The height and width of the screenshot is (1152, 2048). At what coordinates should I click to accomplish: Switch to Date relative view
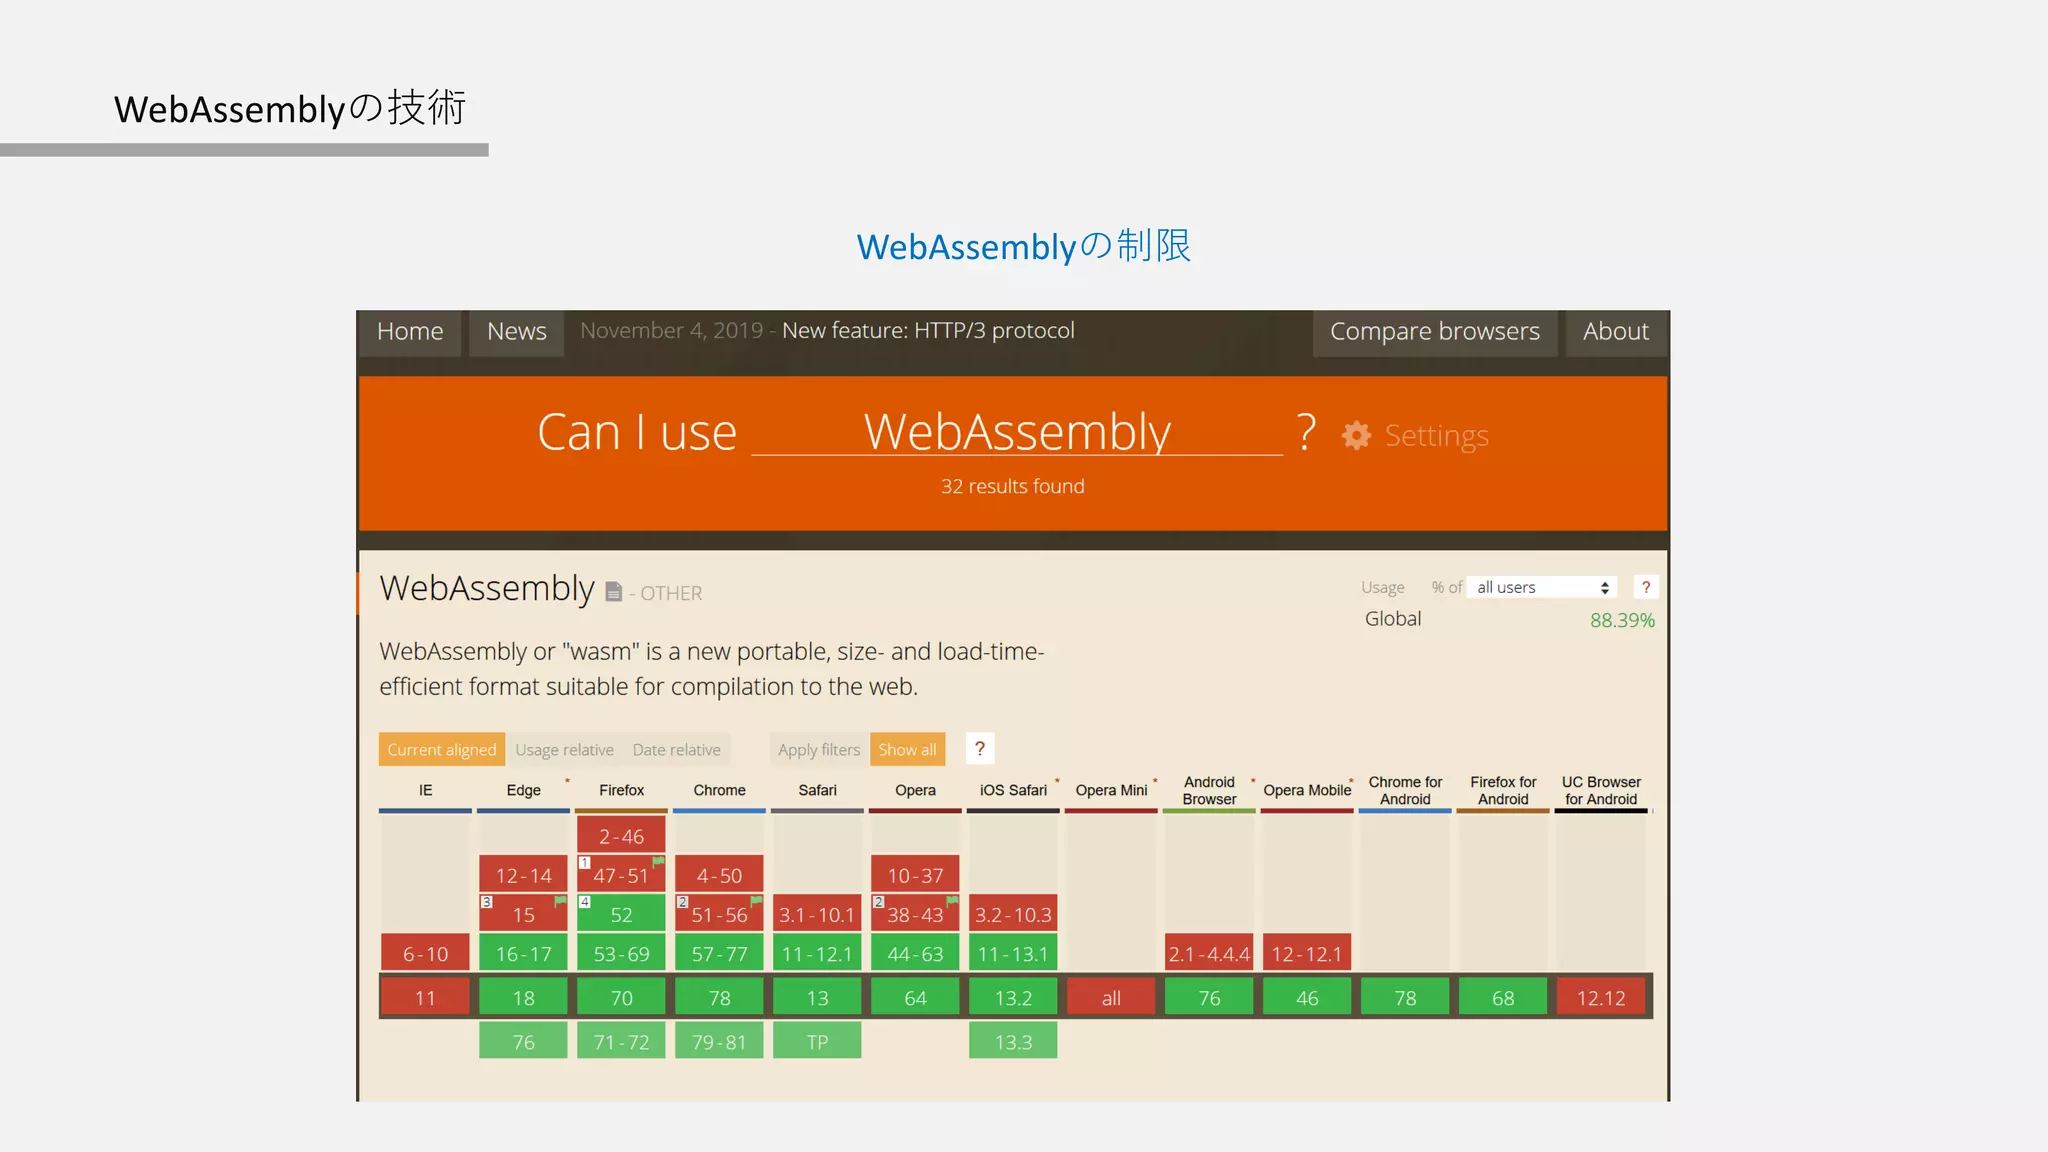[x=677, y=749]
